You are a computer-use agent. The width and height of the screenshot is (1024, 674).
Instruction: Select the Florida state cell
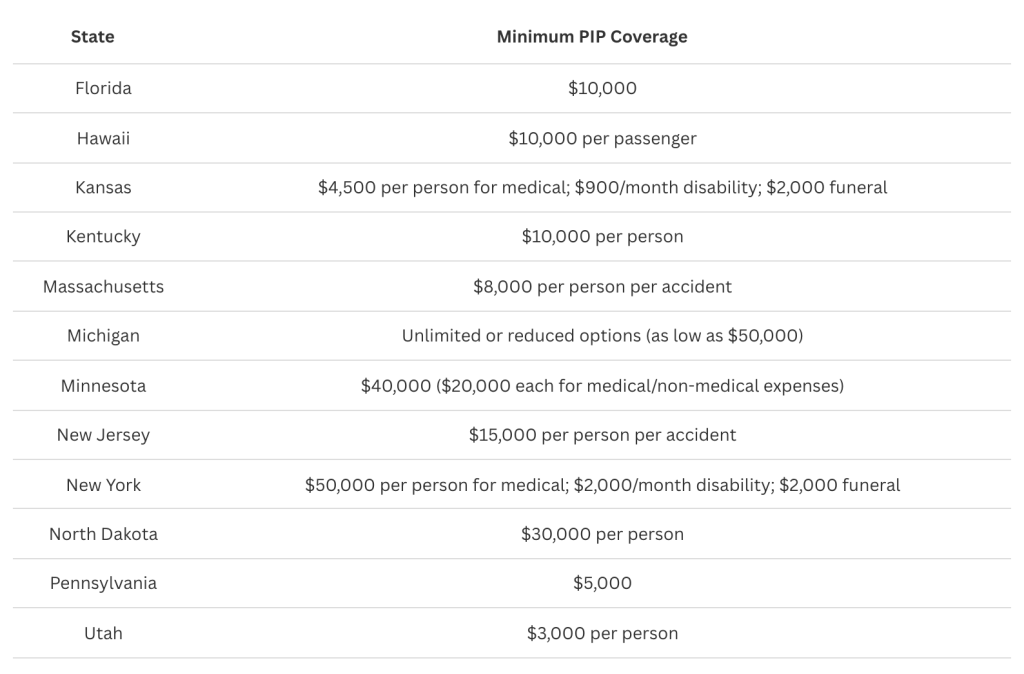pyautogui.click(x=103, y=88)
